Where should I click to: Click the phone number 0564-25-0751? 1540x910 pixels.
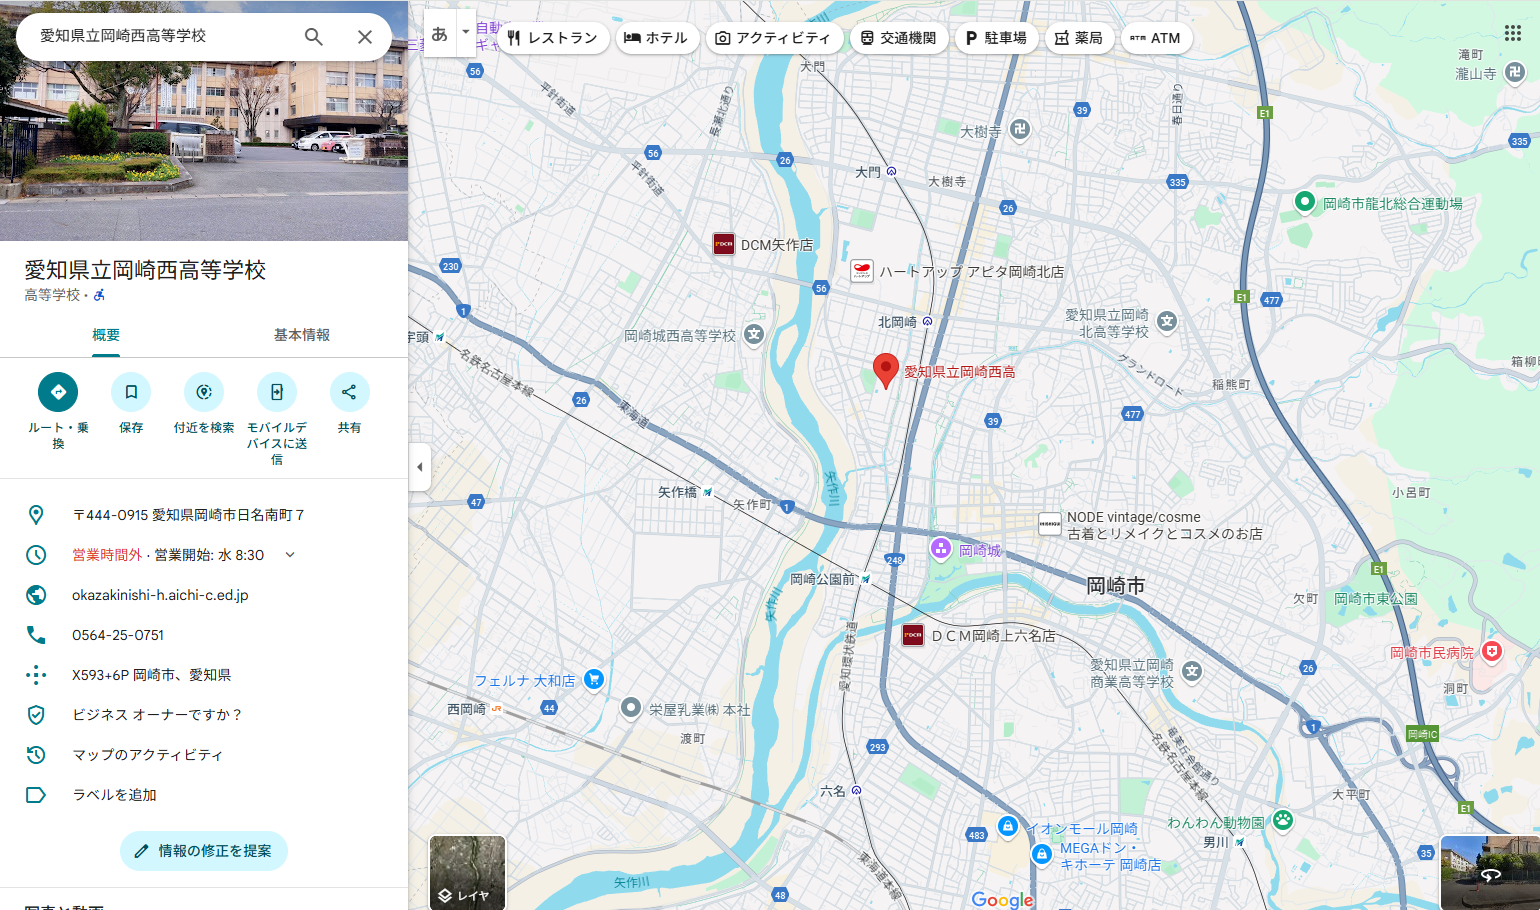pyautogui.click(x=118, y=635)
